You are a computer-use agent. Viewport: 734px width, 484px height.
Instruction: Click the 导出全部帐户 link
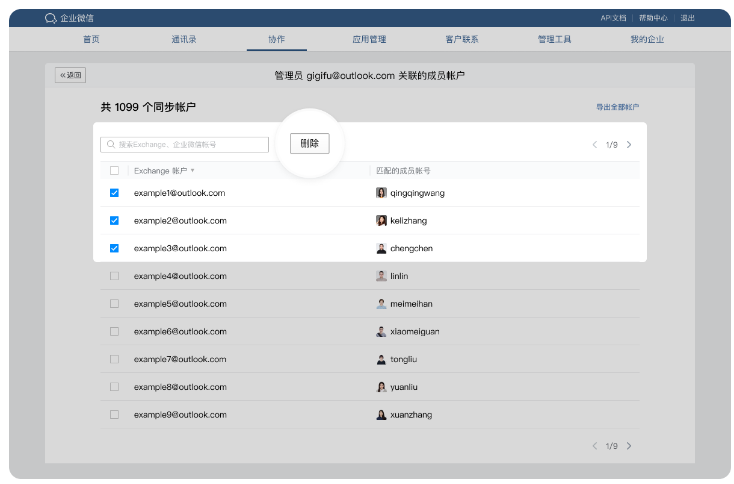pos(617,107)
